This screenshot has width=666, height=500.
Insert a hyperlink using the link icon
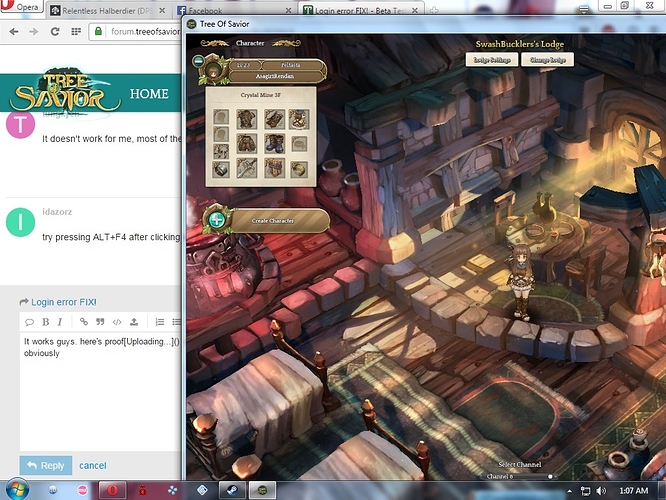click(84, 321)
